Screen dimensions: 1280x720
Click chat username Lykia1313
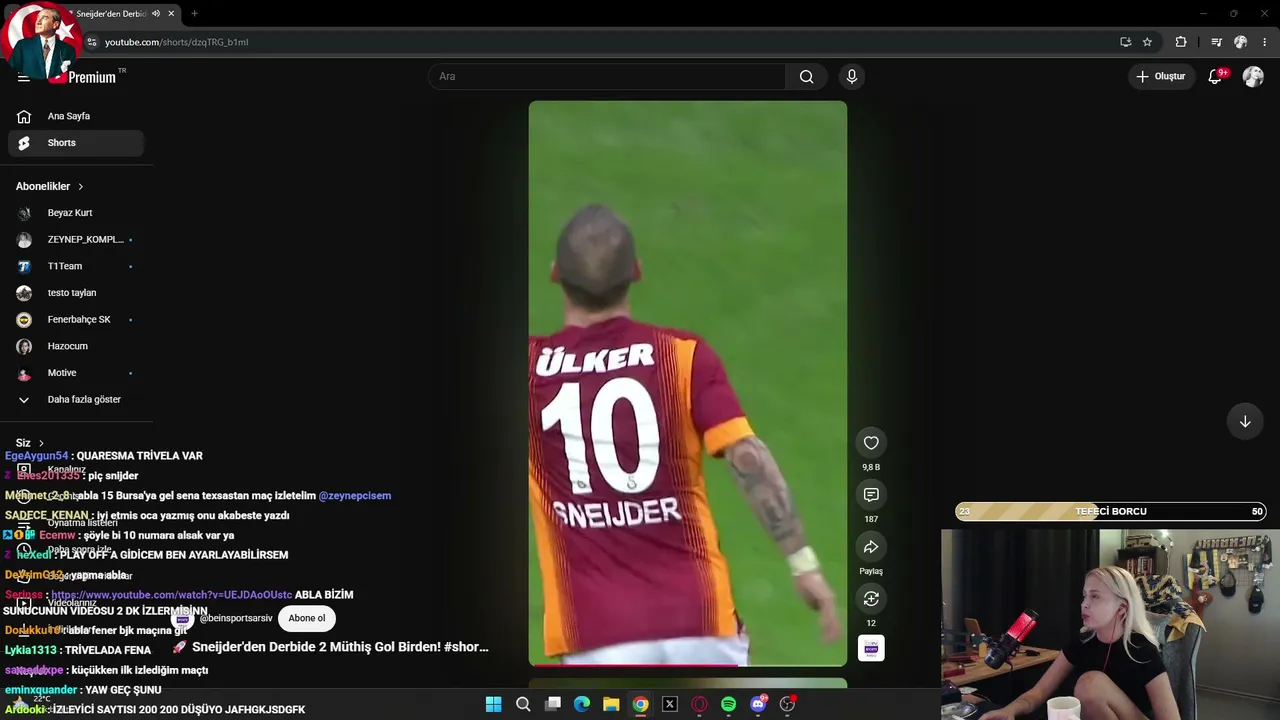click(31, 650)
